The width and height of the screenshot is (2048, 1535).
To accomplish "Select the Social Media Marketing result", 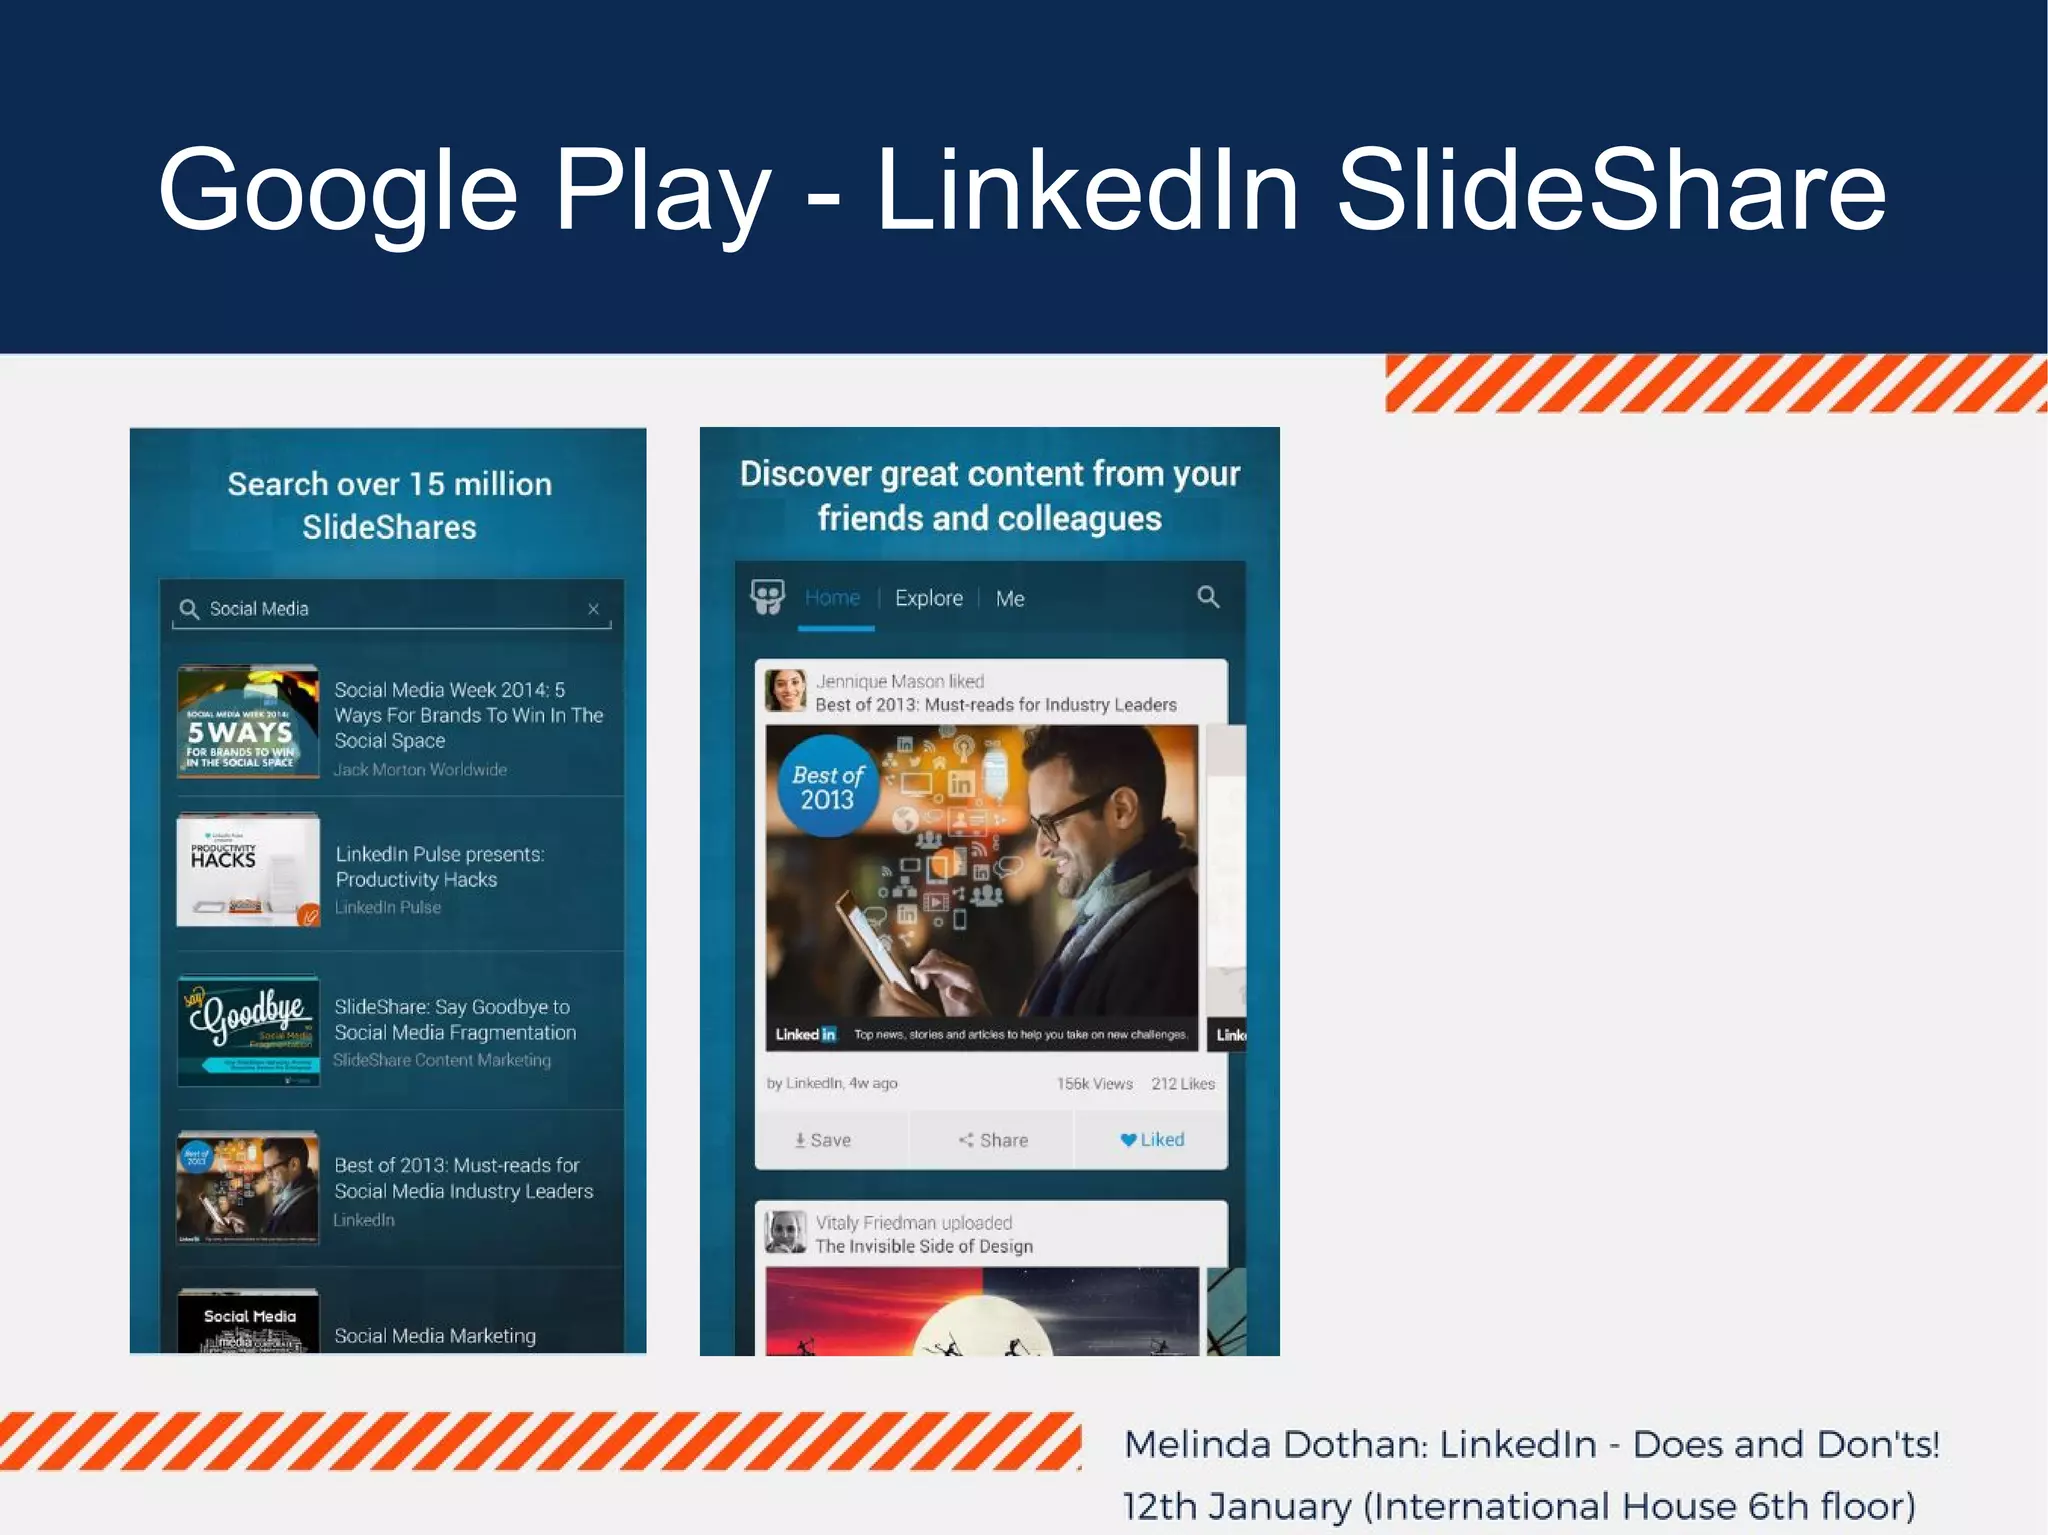I will [x=435, y=1336].
